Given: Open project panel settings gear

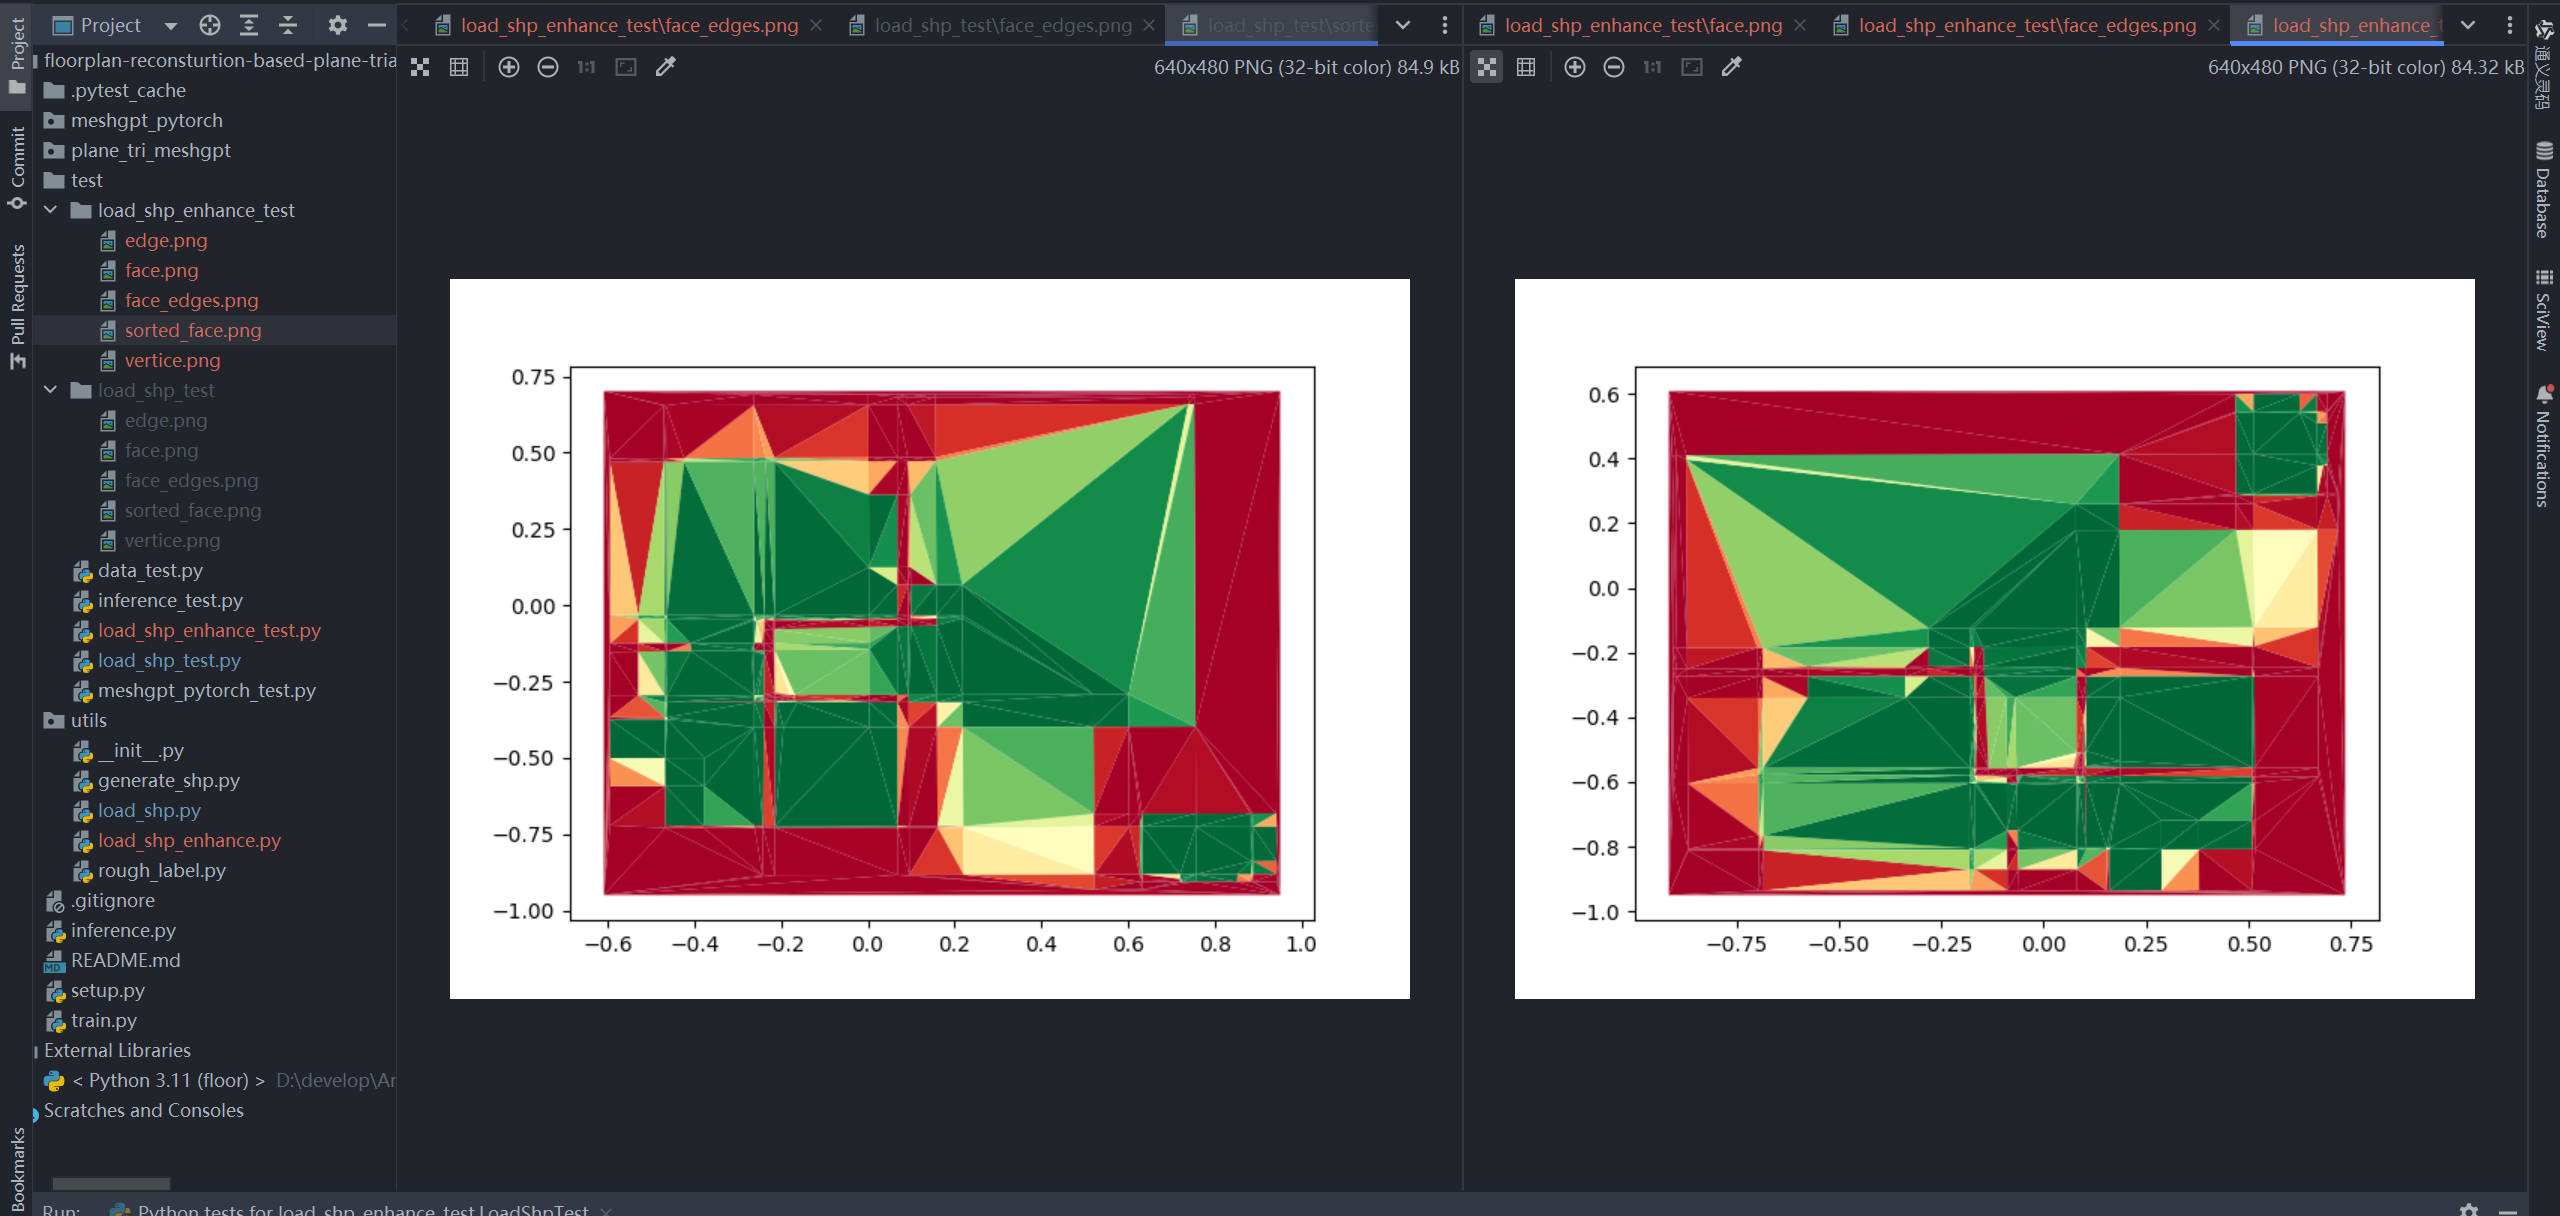Looking at the screenshot, I should pos(338,26).
